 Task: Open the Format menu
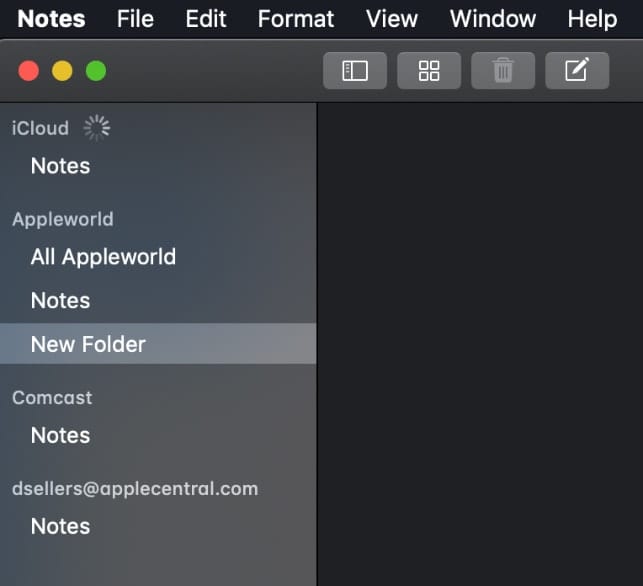click(295, 19)
